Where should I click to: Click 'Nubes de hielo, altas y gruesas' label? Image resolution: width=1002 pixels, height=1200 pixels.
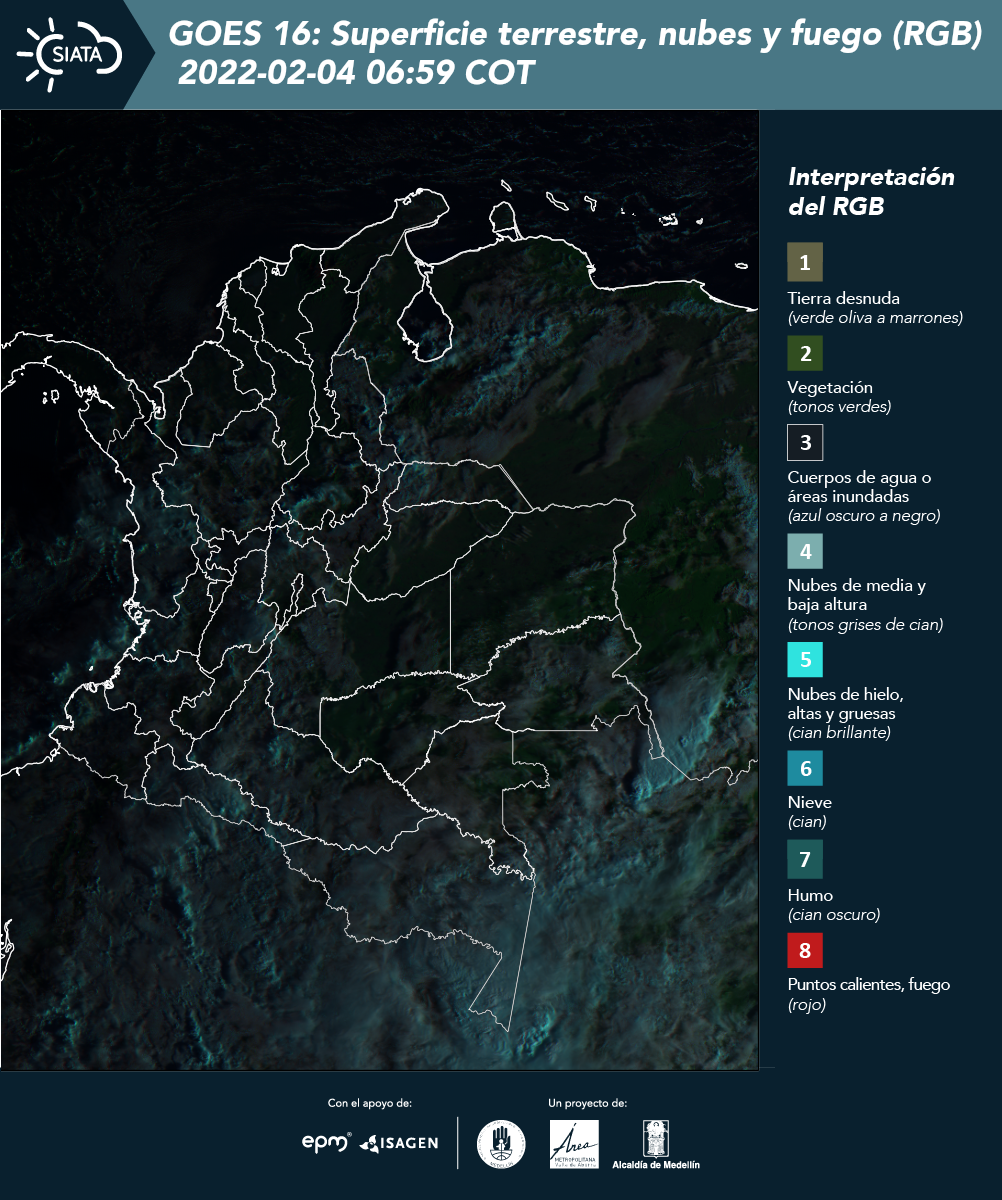pos(845,704)
